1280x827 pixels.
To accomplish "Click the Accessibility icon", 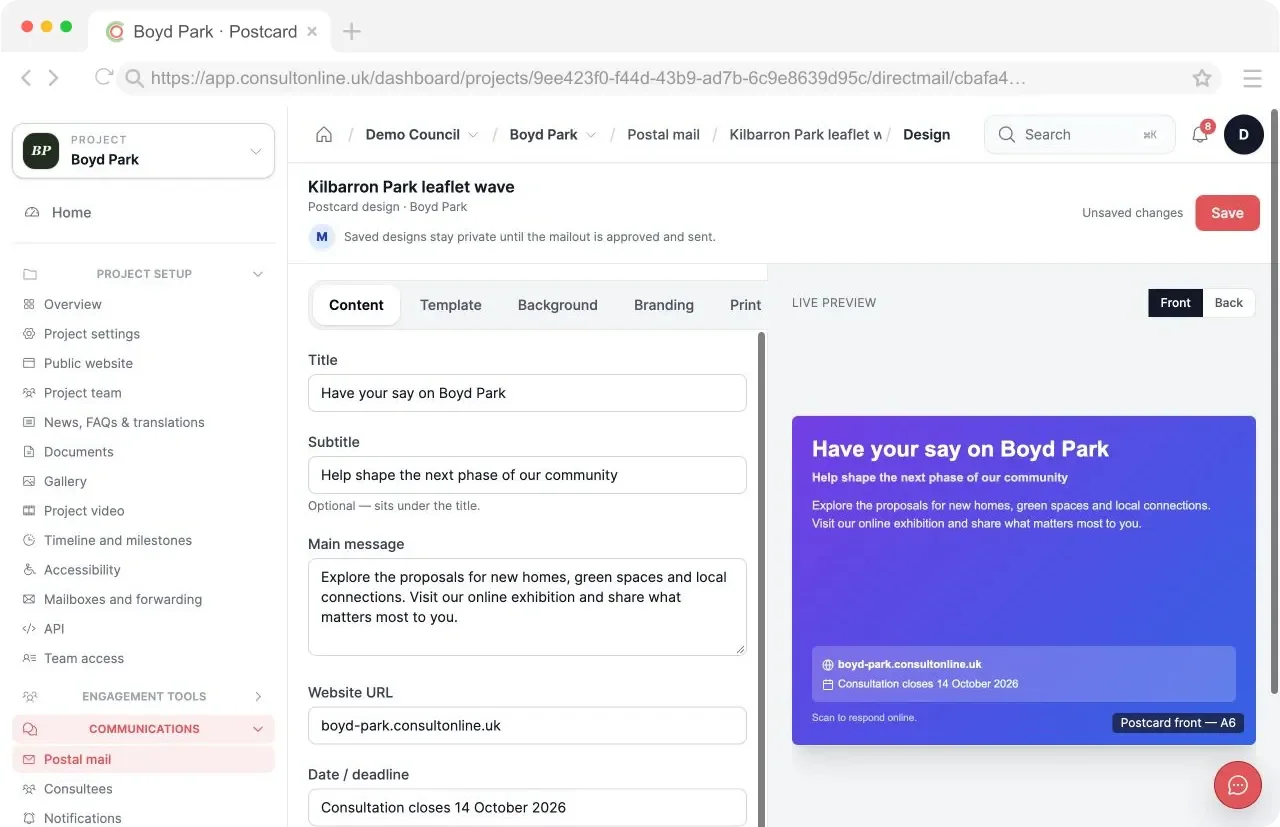I will coord(29,570).
